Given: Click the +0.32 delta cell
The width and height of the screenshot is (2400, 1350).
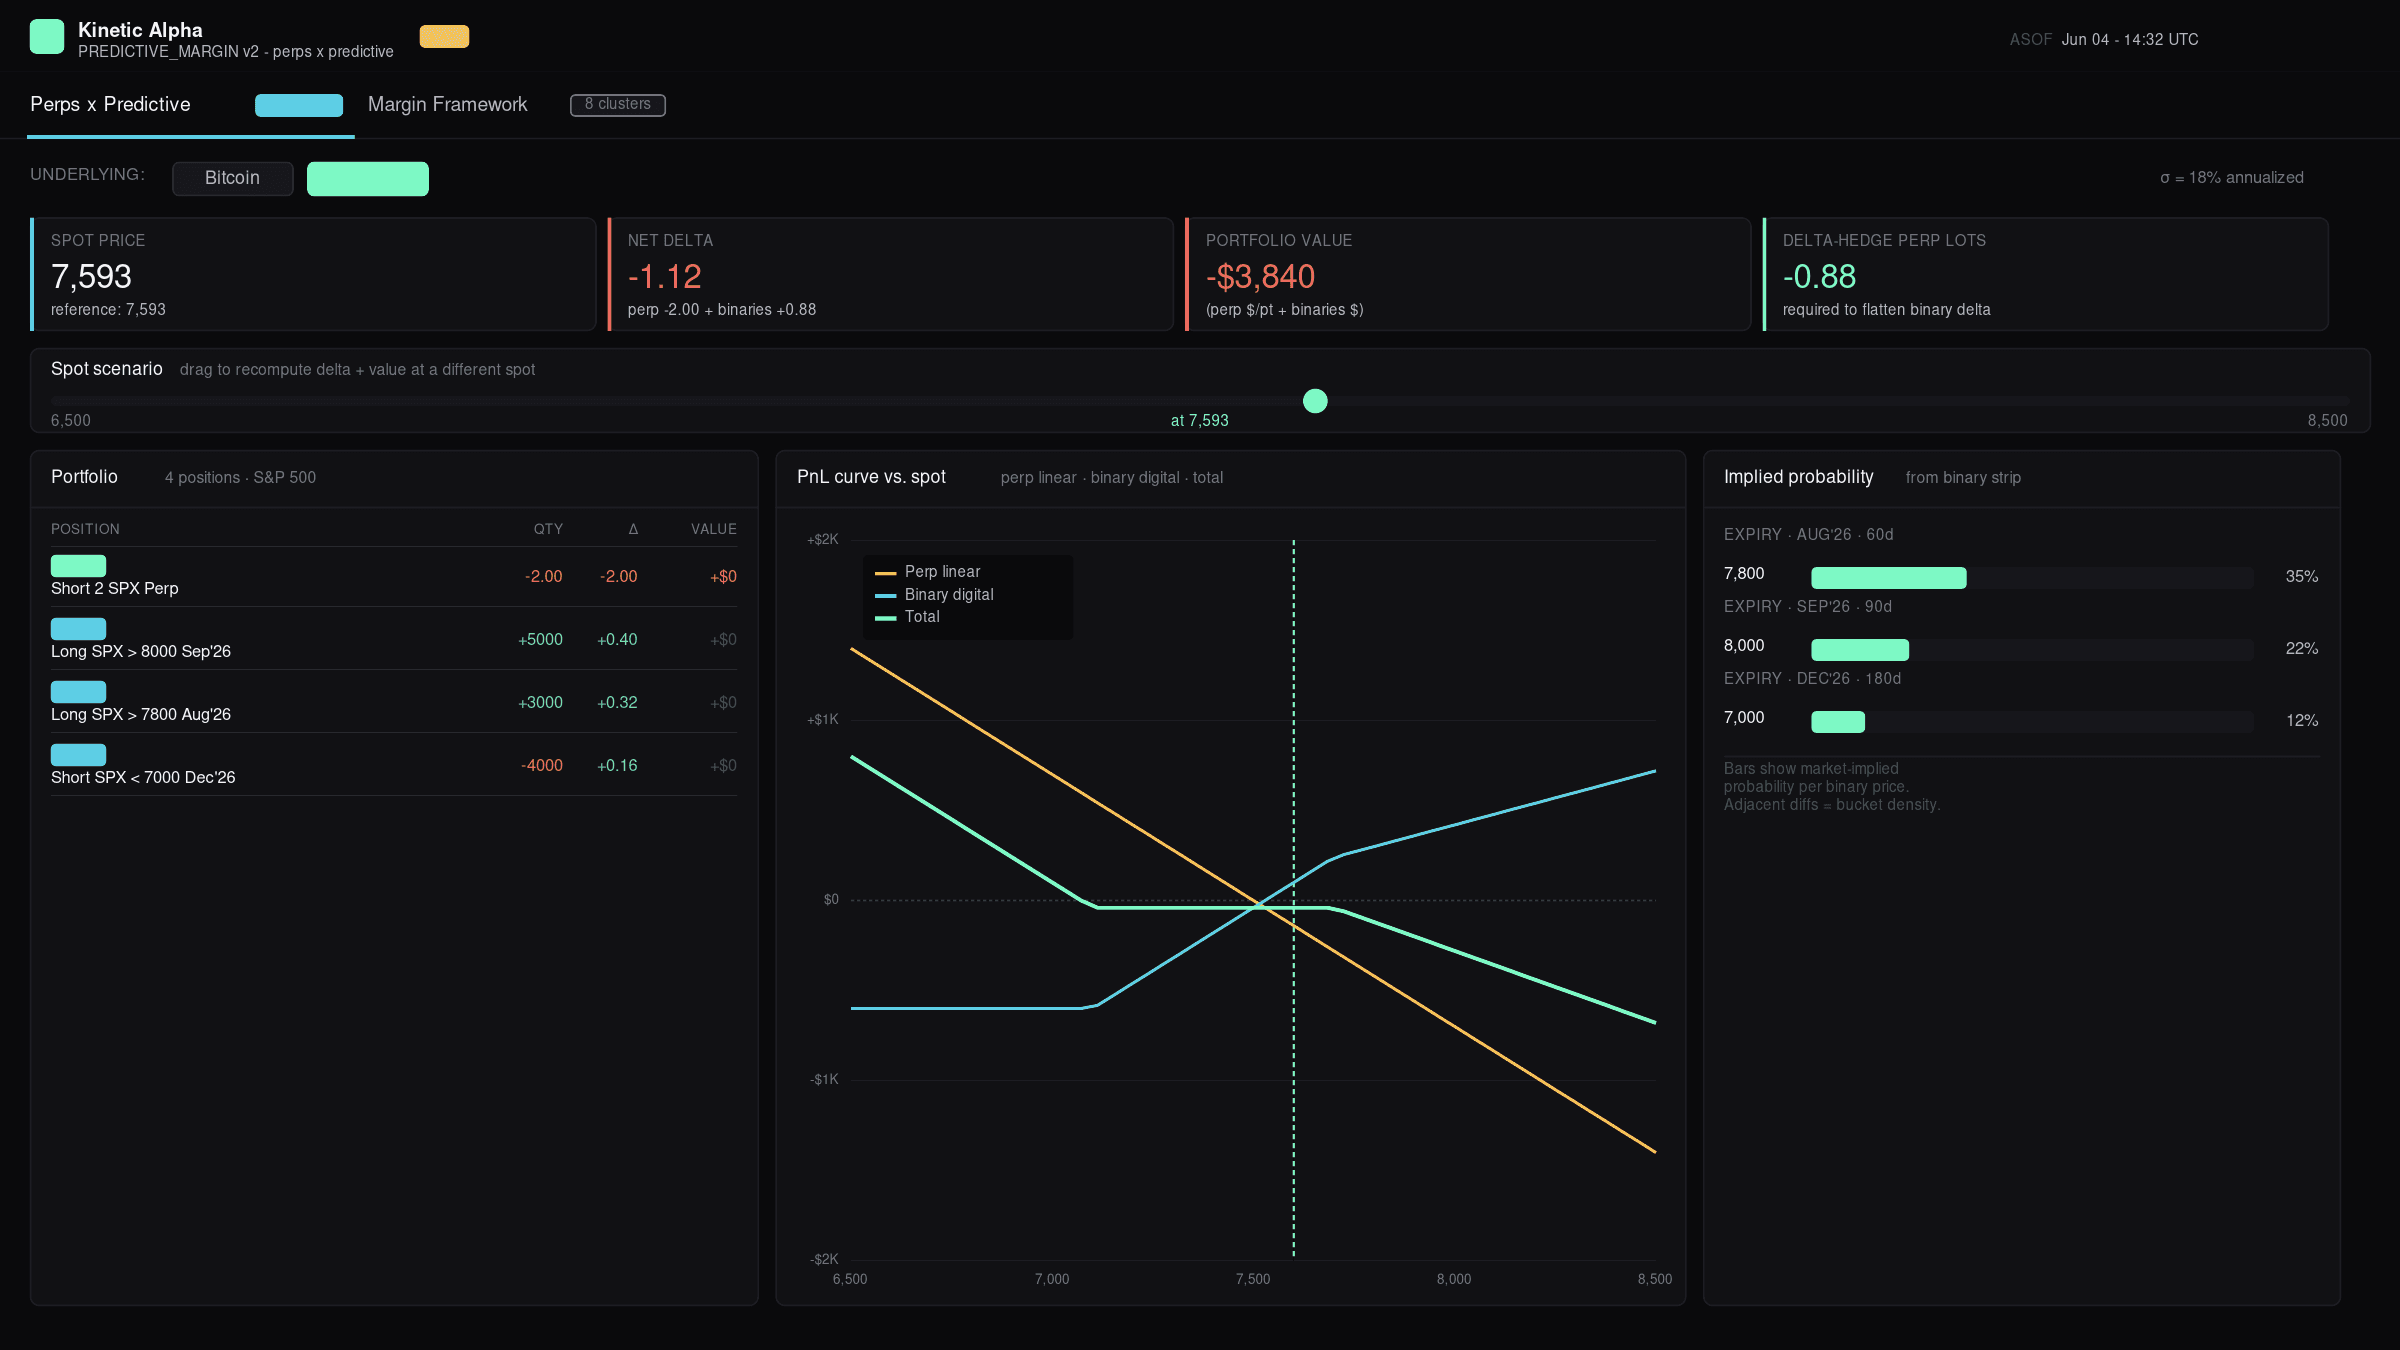Looking at the screenshot, I should tap(617, 703).
